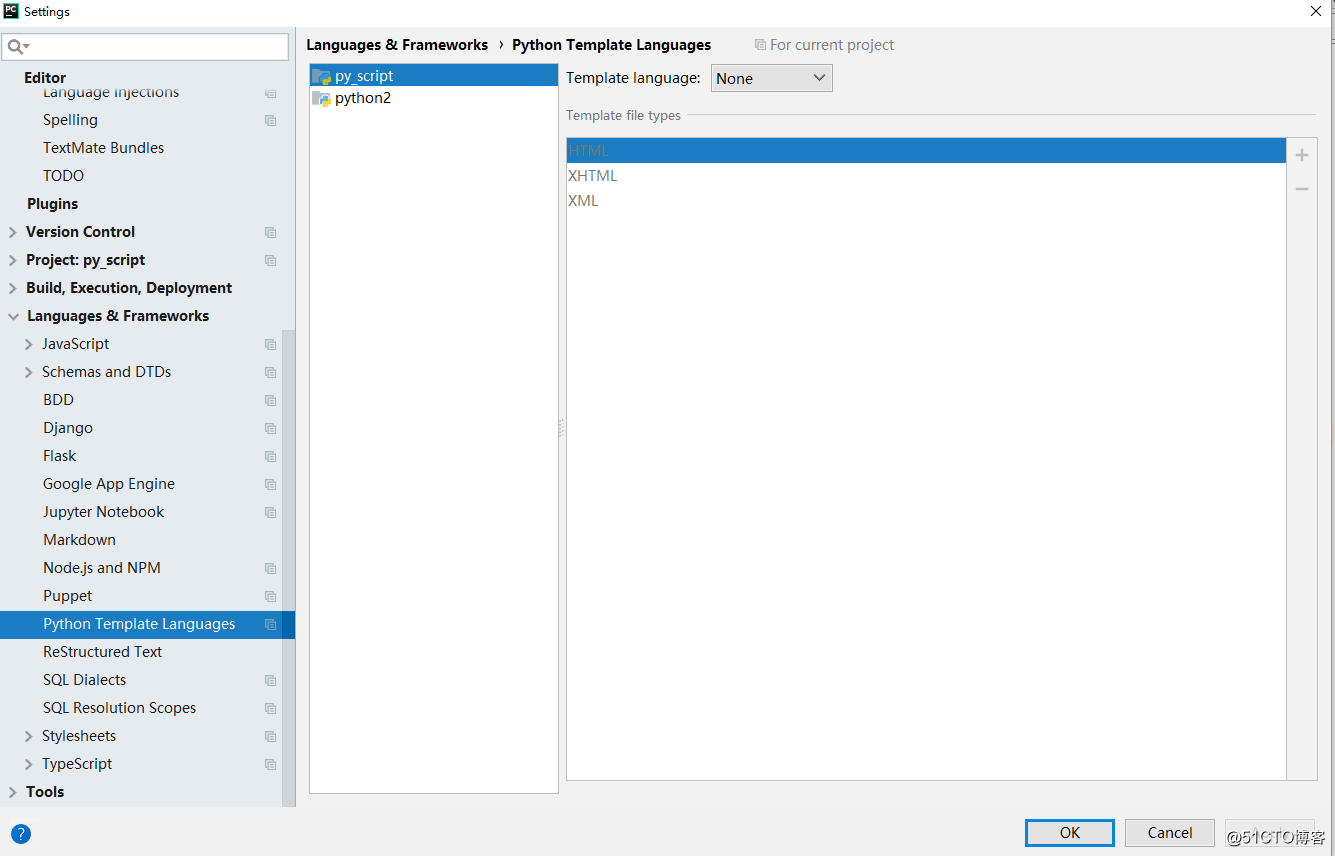Click the minus icon to remove file type

[x=1302, y=189]
